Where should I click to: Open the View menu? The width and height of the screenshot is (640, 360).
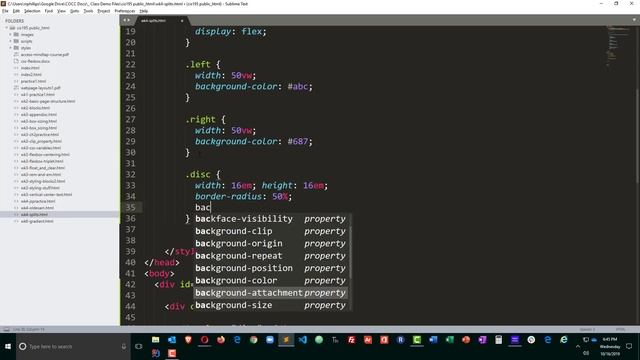pyautogui.click(x=61, y=11)
